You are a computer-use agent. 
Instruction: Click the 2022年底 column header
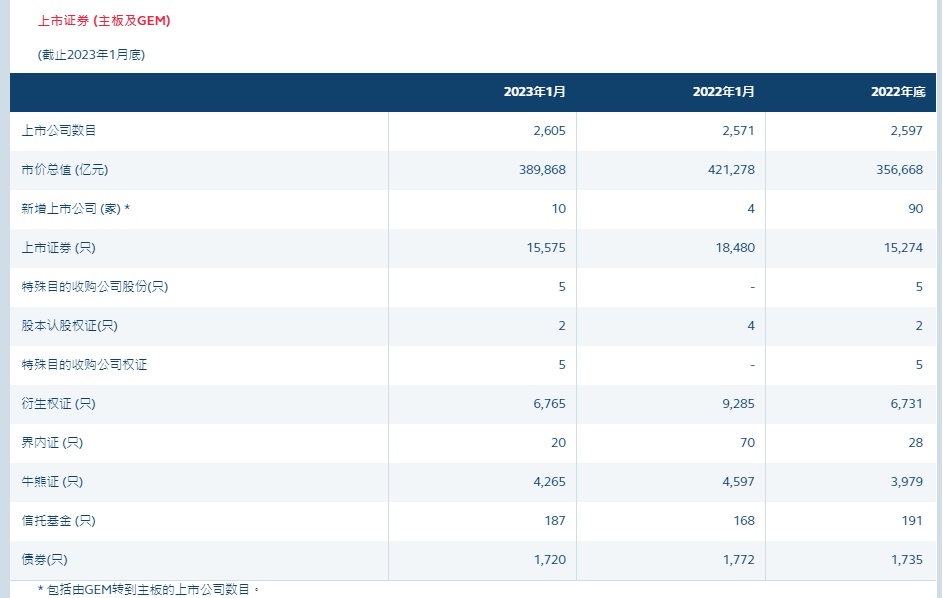(898, 92)
